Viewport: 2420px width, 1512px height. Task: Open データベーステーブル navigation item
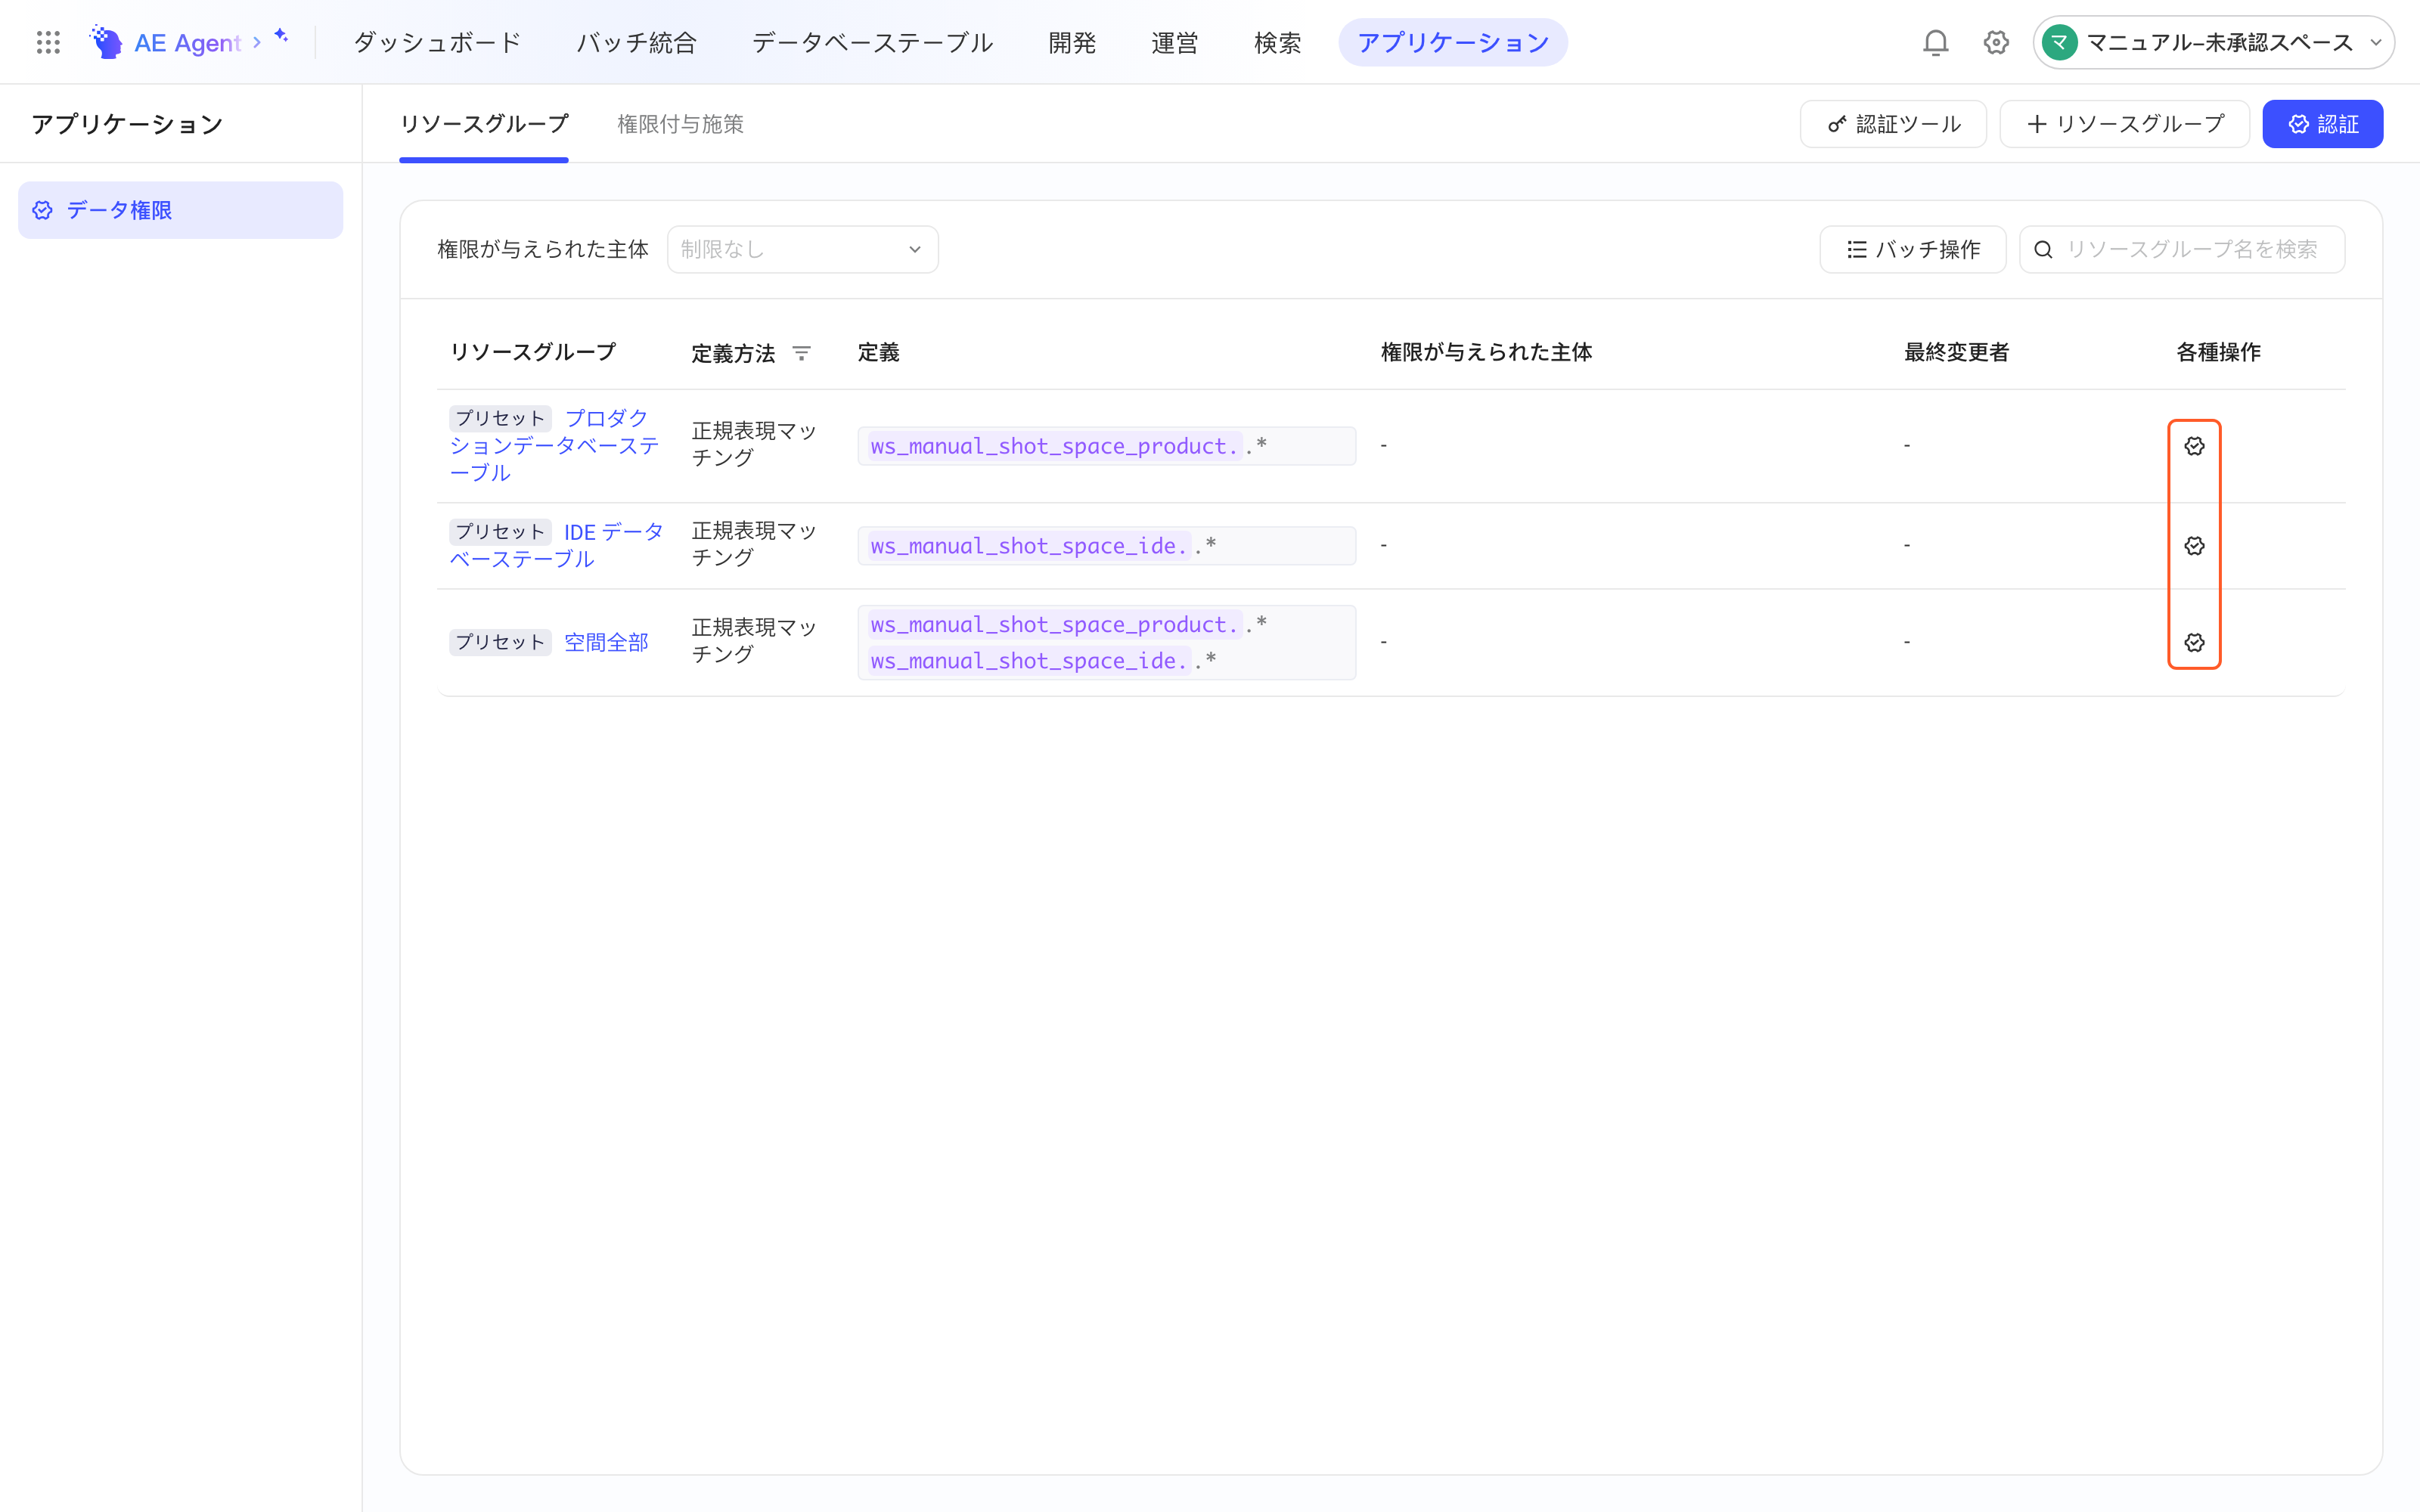872,42
